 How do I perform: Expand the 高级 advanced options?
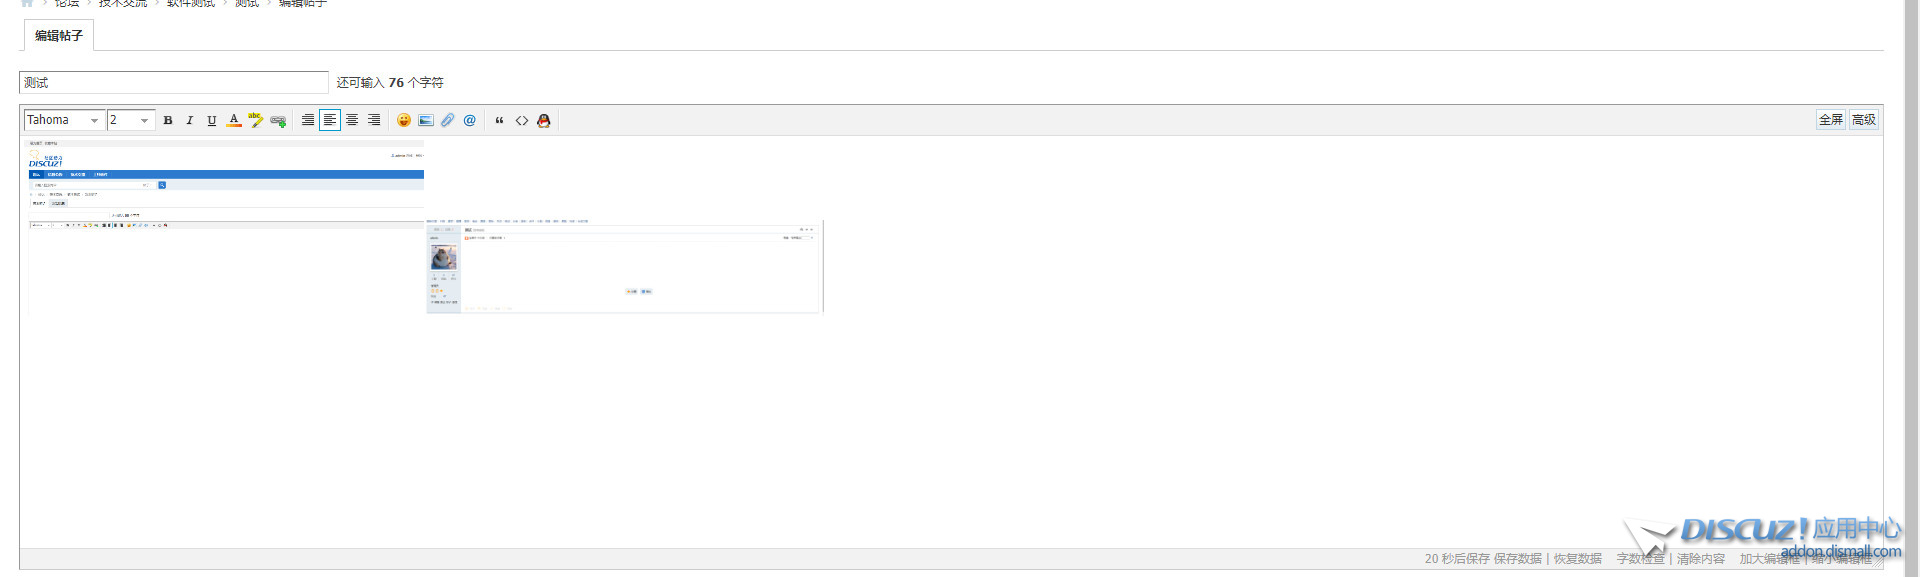click(1864, 118)
